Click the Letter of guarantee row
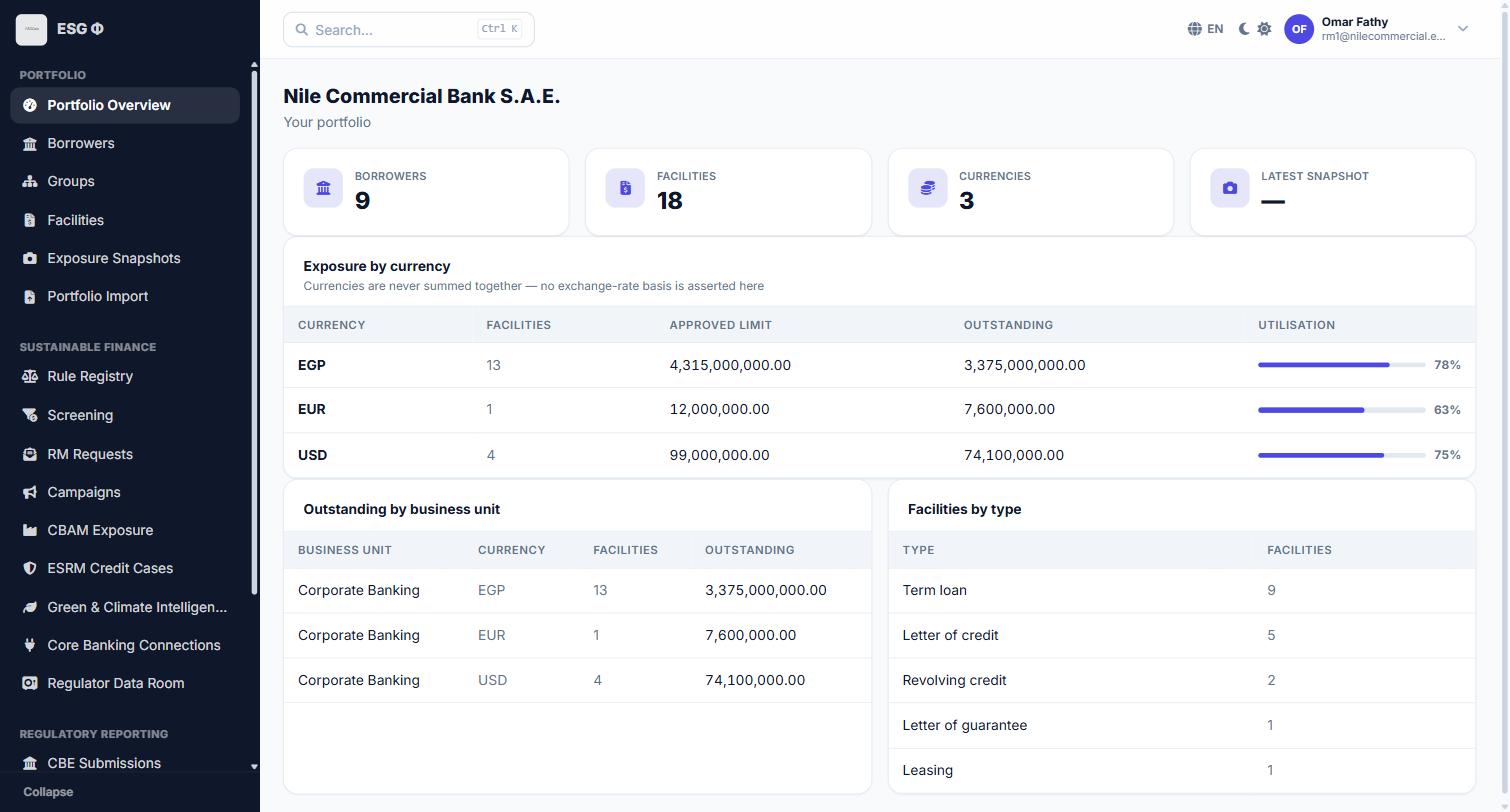This screenshot has width=1510, height=812. (1181, 725)
